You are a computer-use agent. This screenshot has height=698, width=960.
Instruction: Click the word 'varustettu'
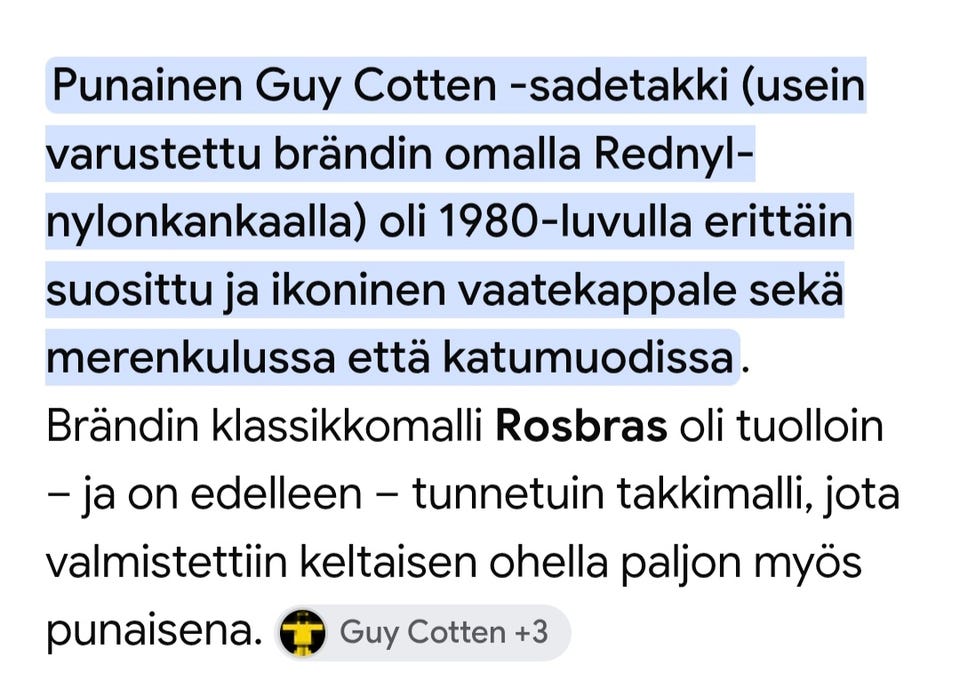point(153,154)
